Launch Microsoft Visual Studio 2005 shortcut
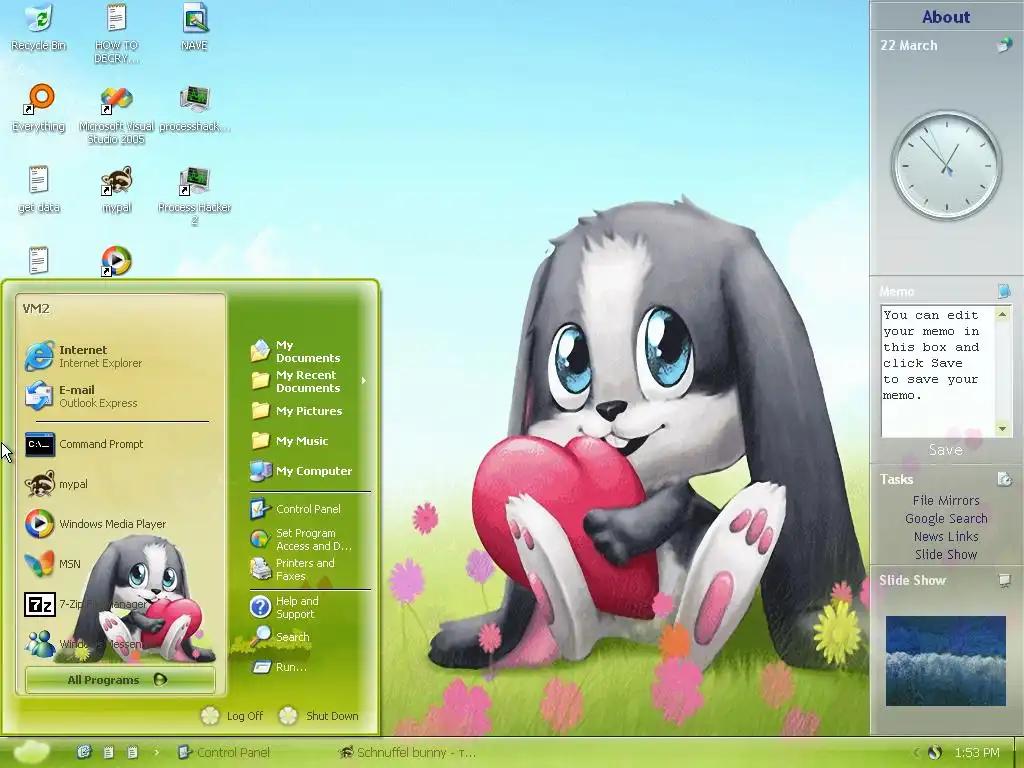Screen dimensions: 1024x768 [116, 114]
